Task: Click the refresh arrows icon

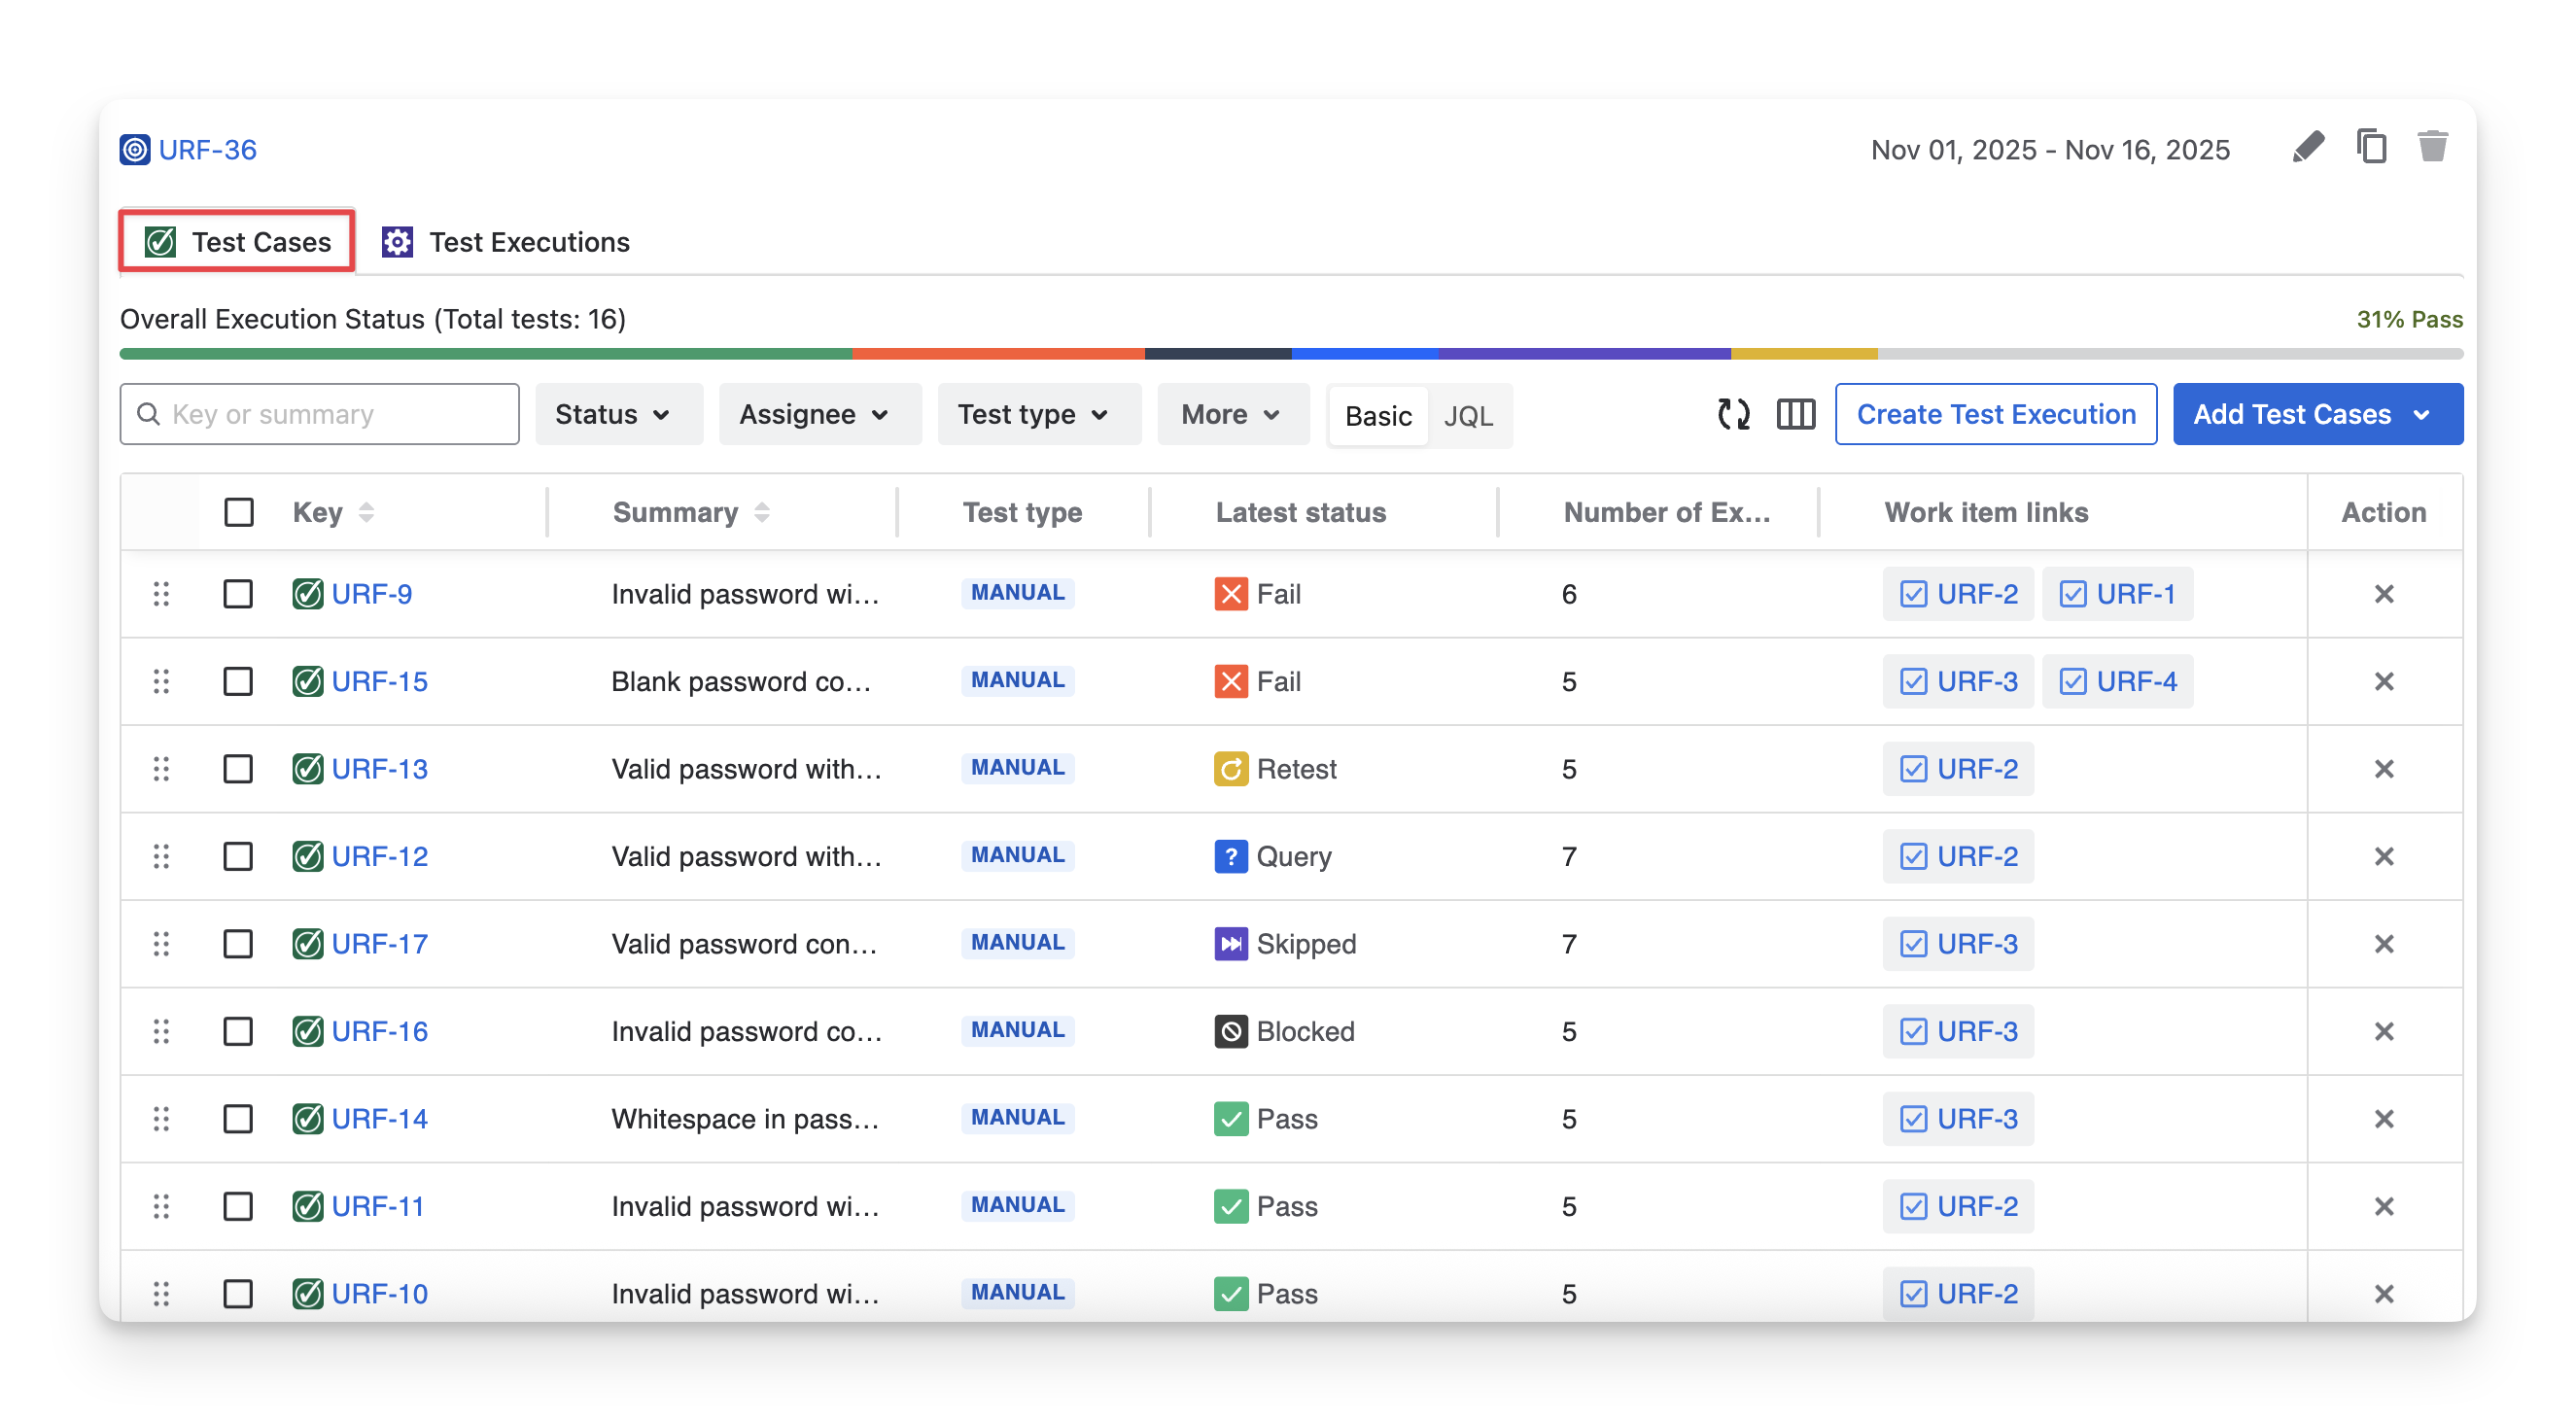Action: 1733,414
